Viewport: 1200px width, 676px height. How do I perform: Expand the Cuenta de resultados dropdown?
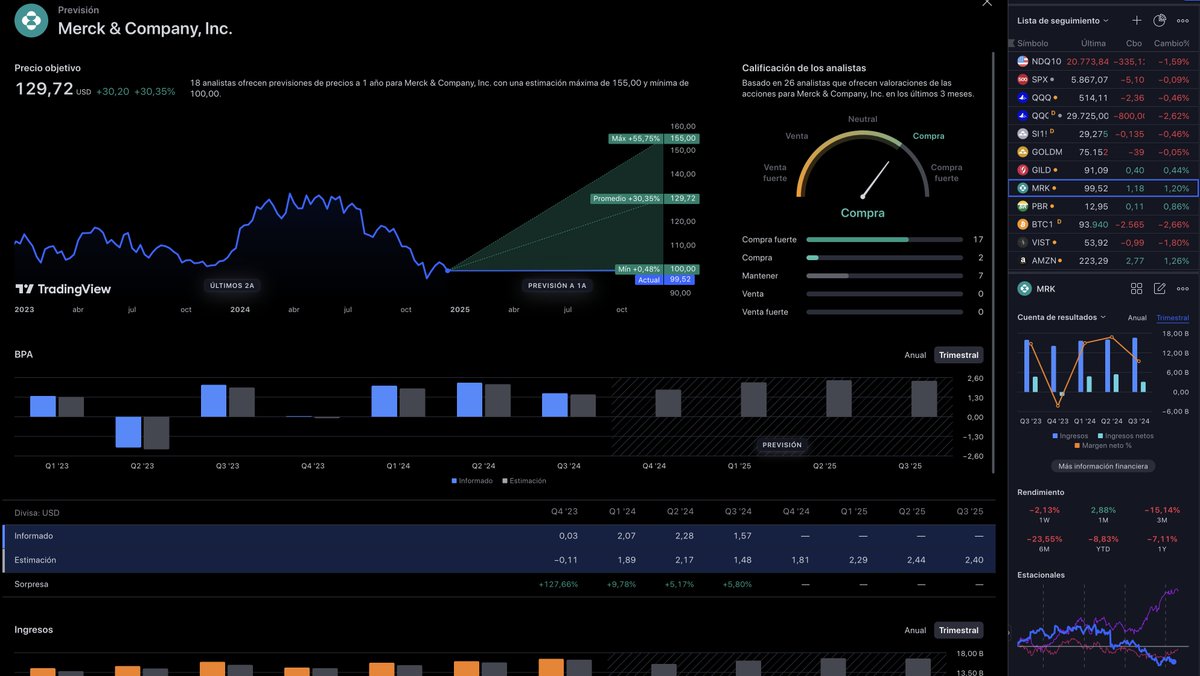pos(1061,317)
